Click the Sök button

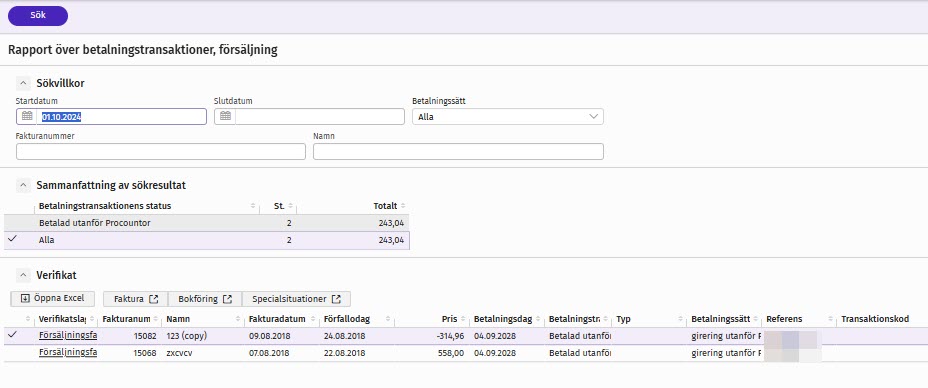click(38, 16)
